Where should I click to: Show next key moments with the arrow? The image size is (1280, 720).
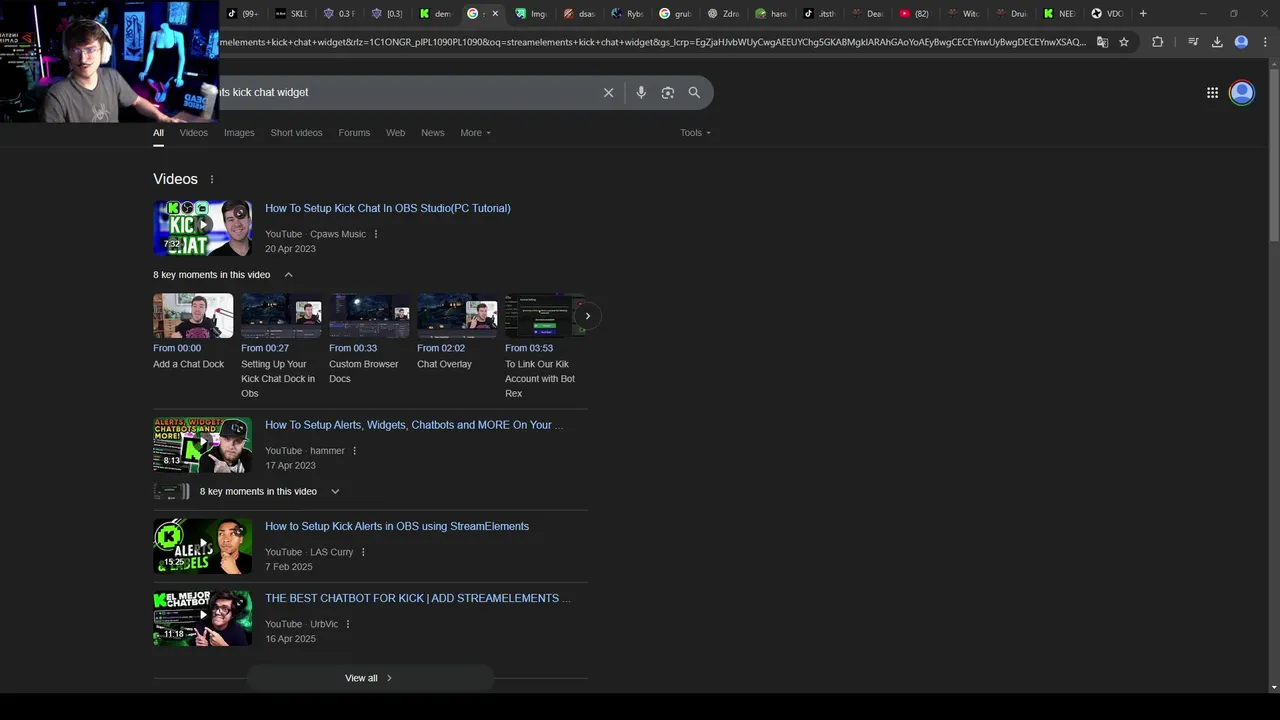[x=588, y=316]
